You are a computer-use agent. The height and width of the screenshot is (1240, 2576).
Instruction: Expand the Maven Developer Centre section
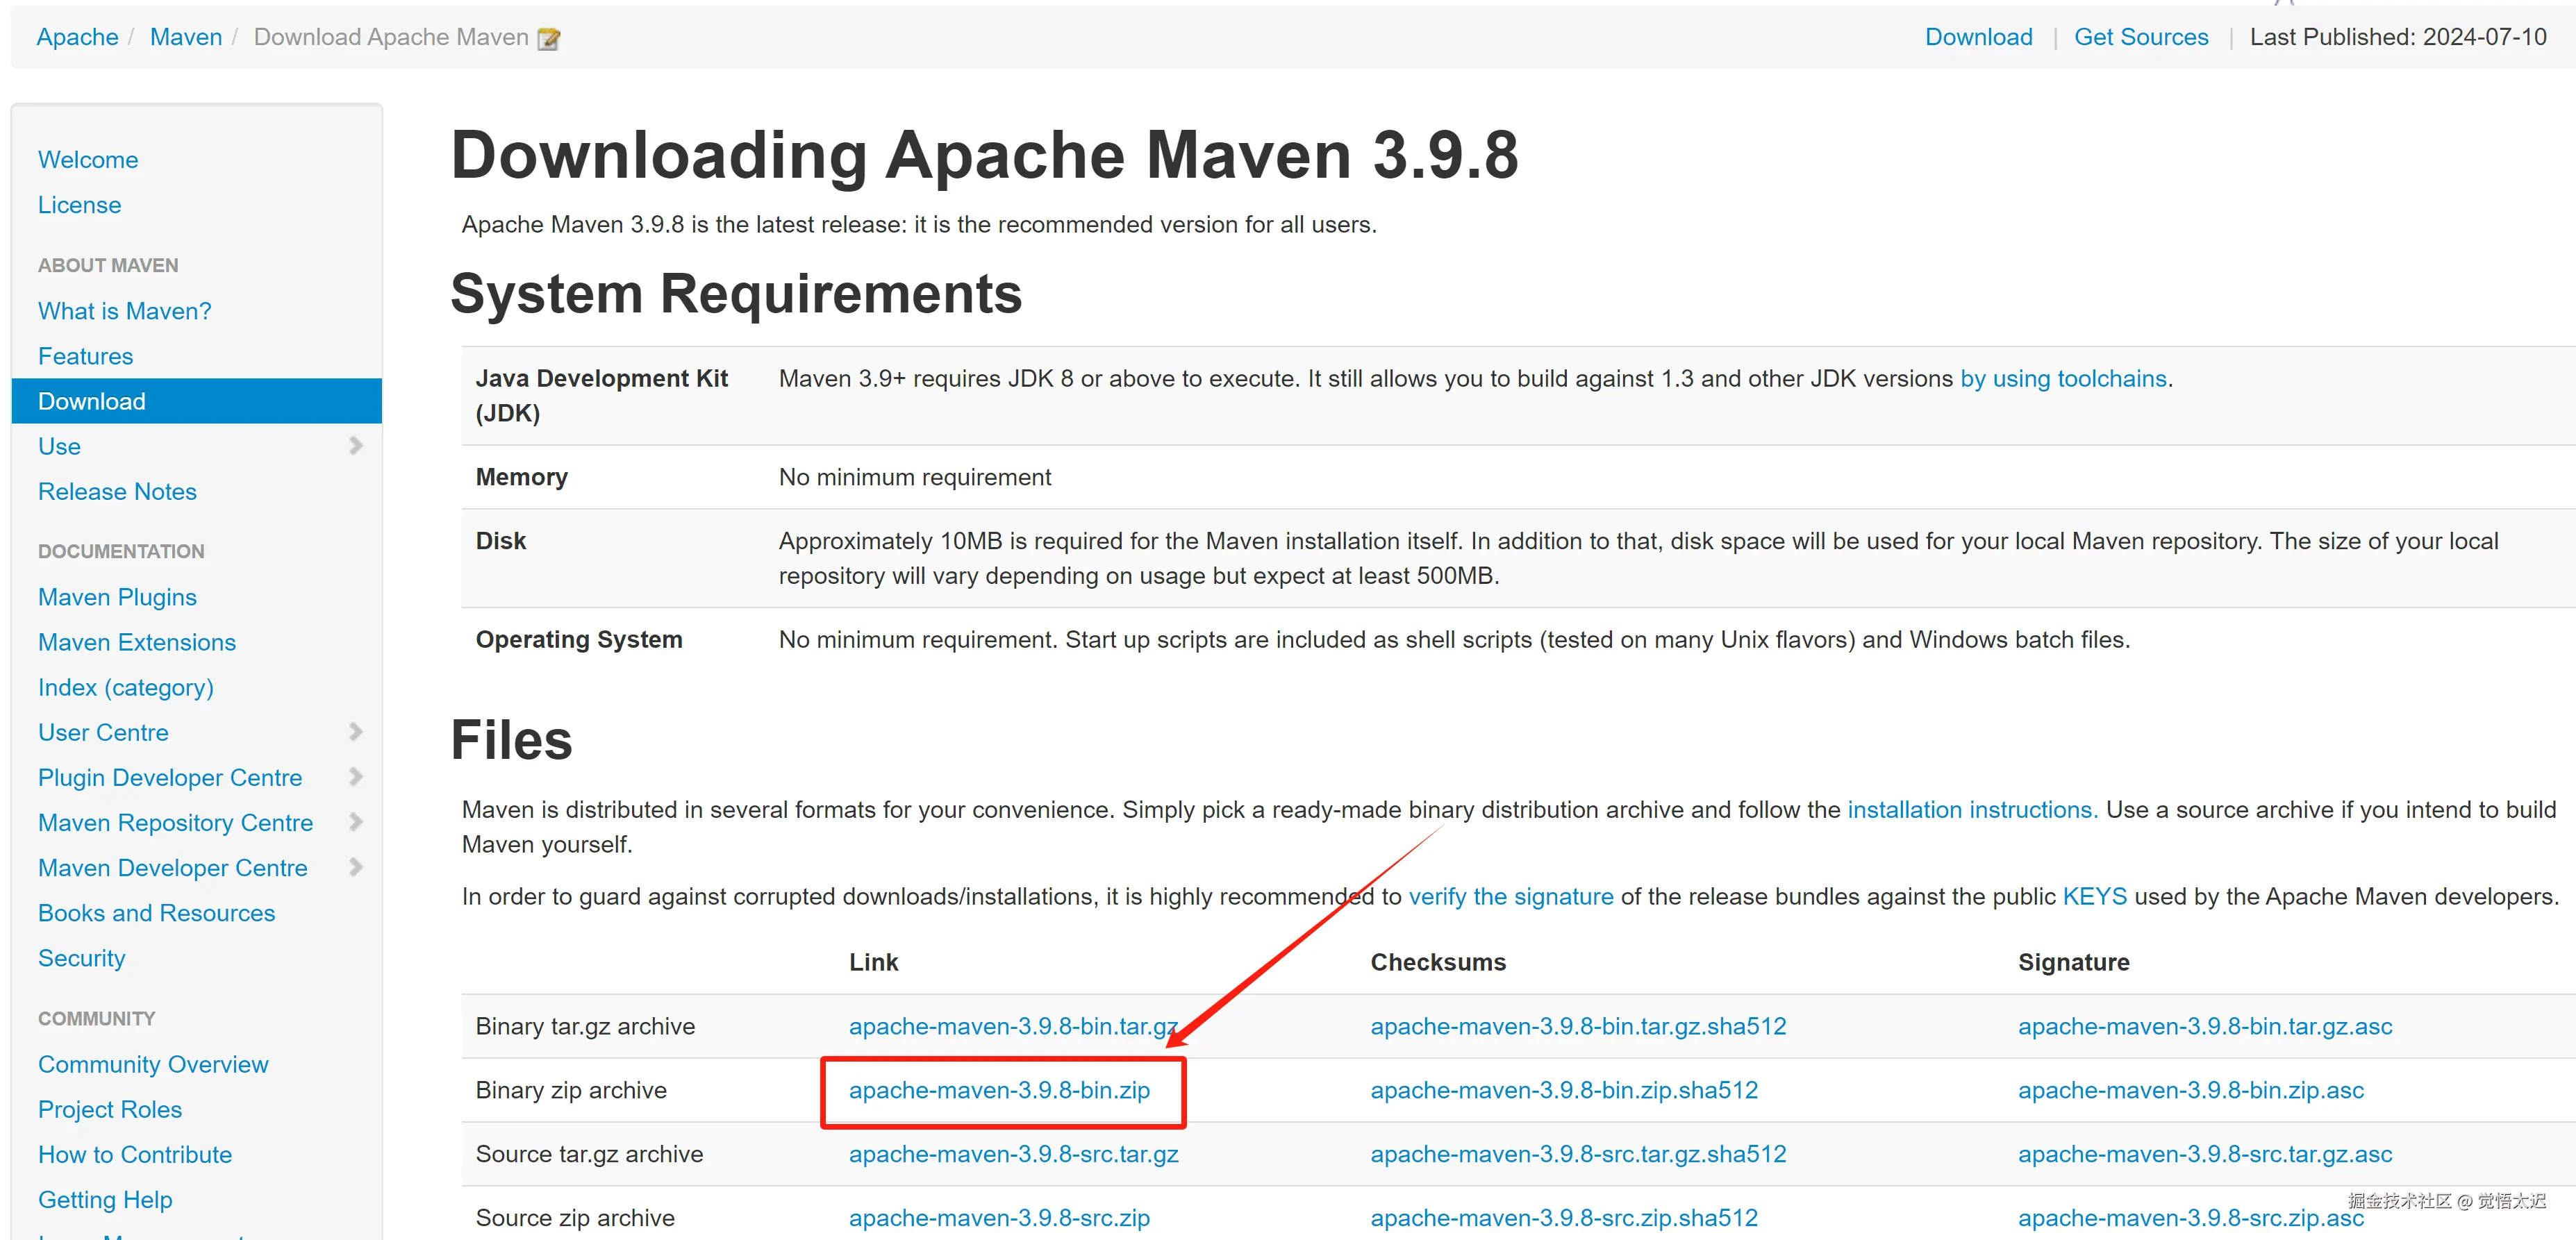pos(356,867)
